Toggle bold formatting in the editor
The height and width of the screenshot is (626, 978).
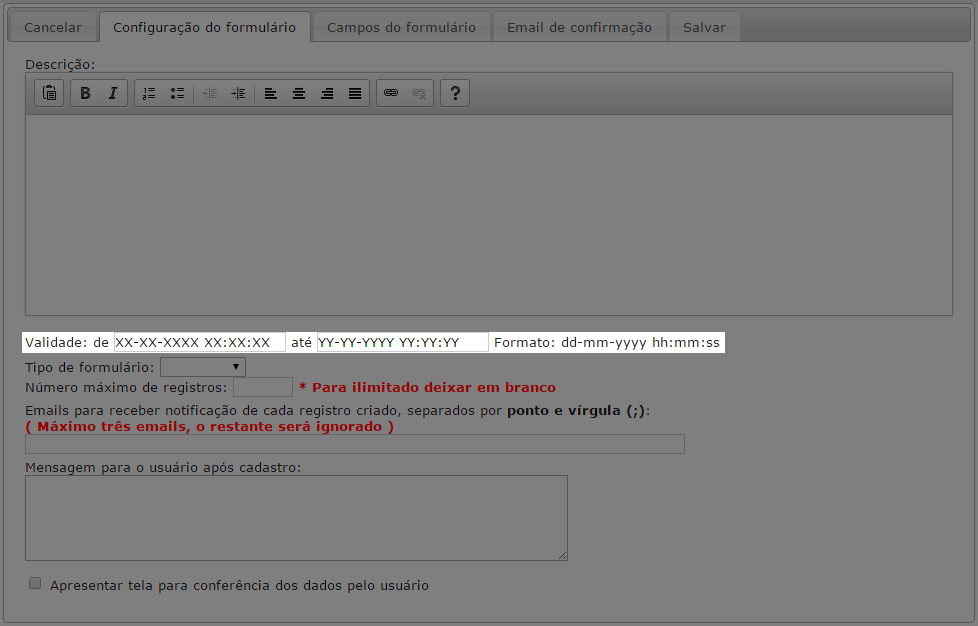pos(85,93)
